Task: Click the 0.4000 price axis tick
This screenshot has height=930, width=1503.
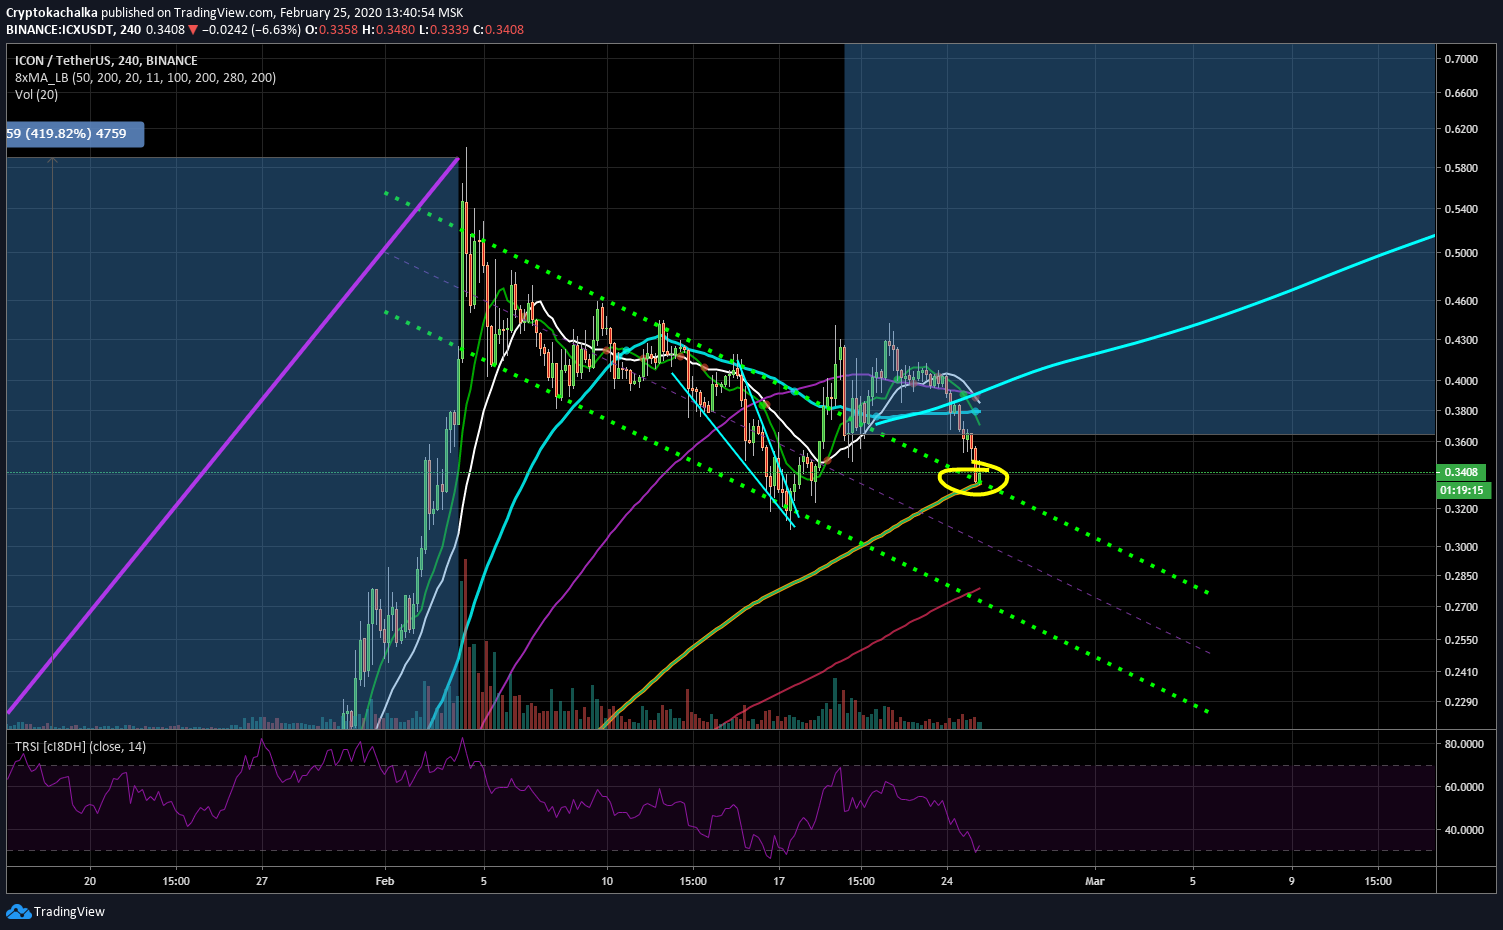Action: click(x=1461, y=381)
